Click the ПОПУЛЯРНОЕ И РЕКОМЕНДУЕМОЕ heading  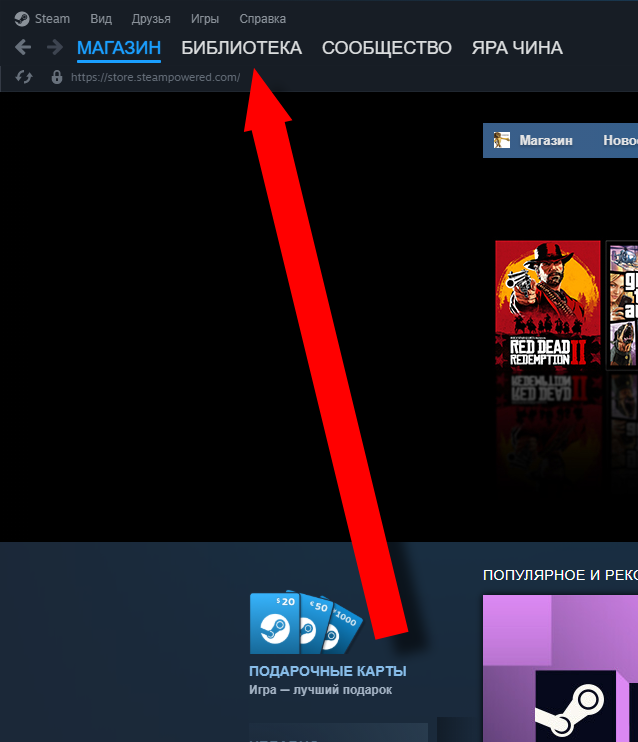[x=560, y=575]
